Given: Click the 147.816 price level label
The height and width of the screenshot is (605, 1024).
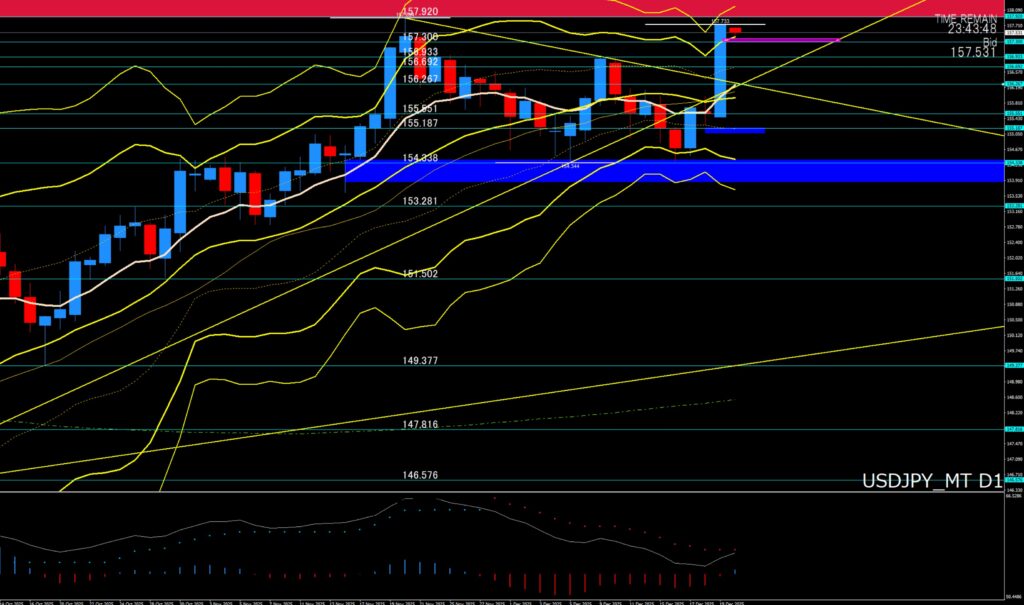Looking at the screenshot, I should coord(420,424).
